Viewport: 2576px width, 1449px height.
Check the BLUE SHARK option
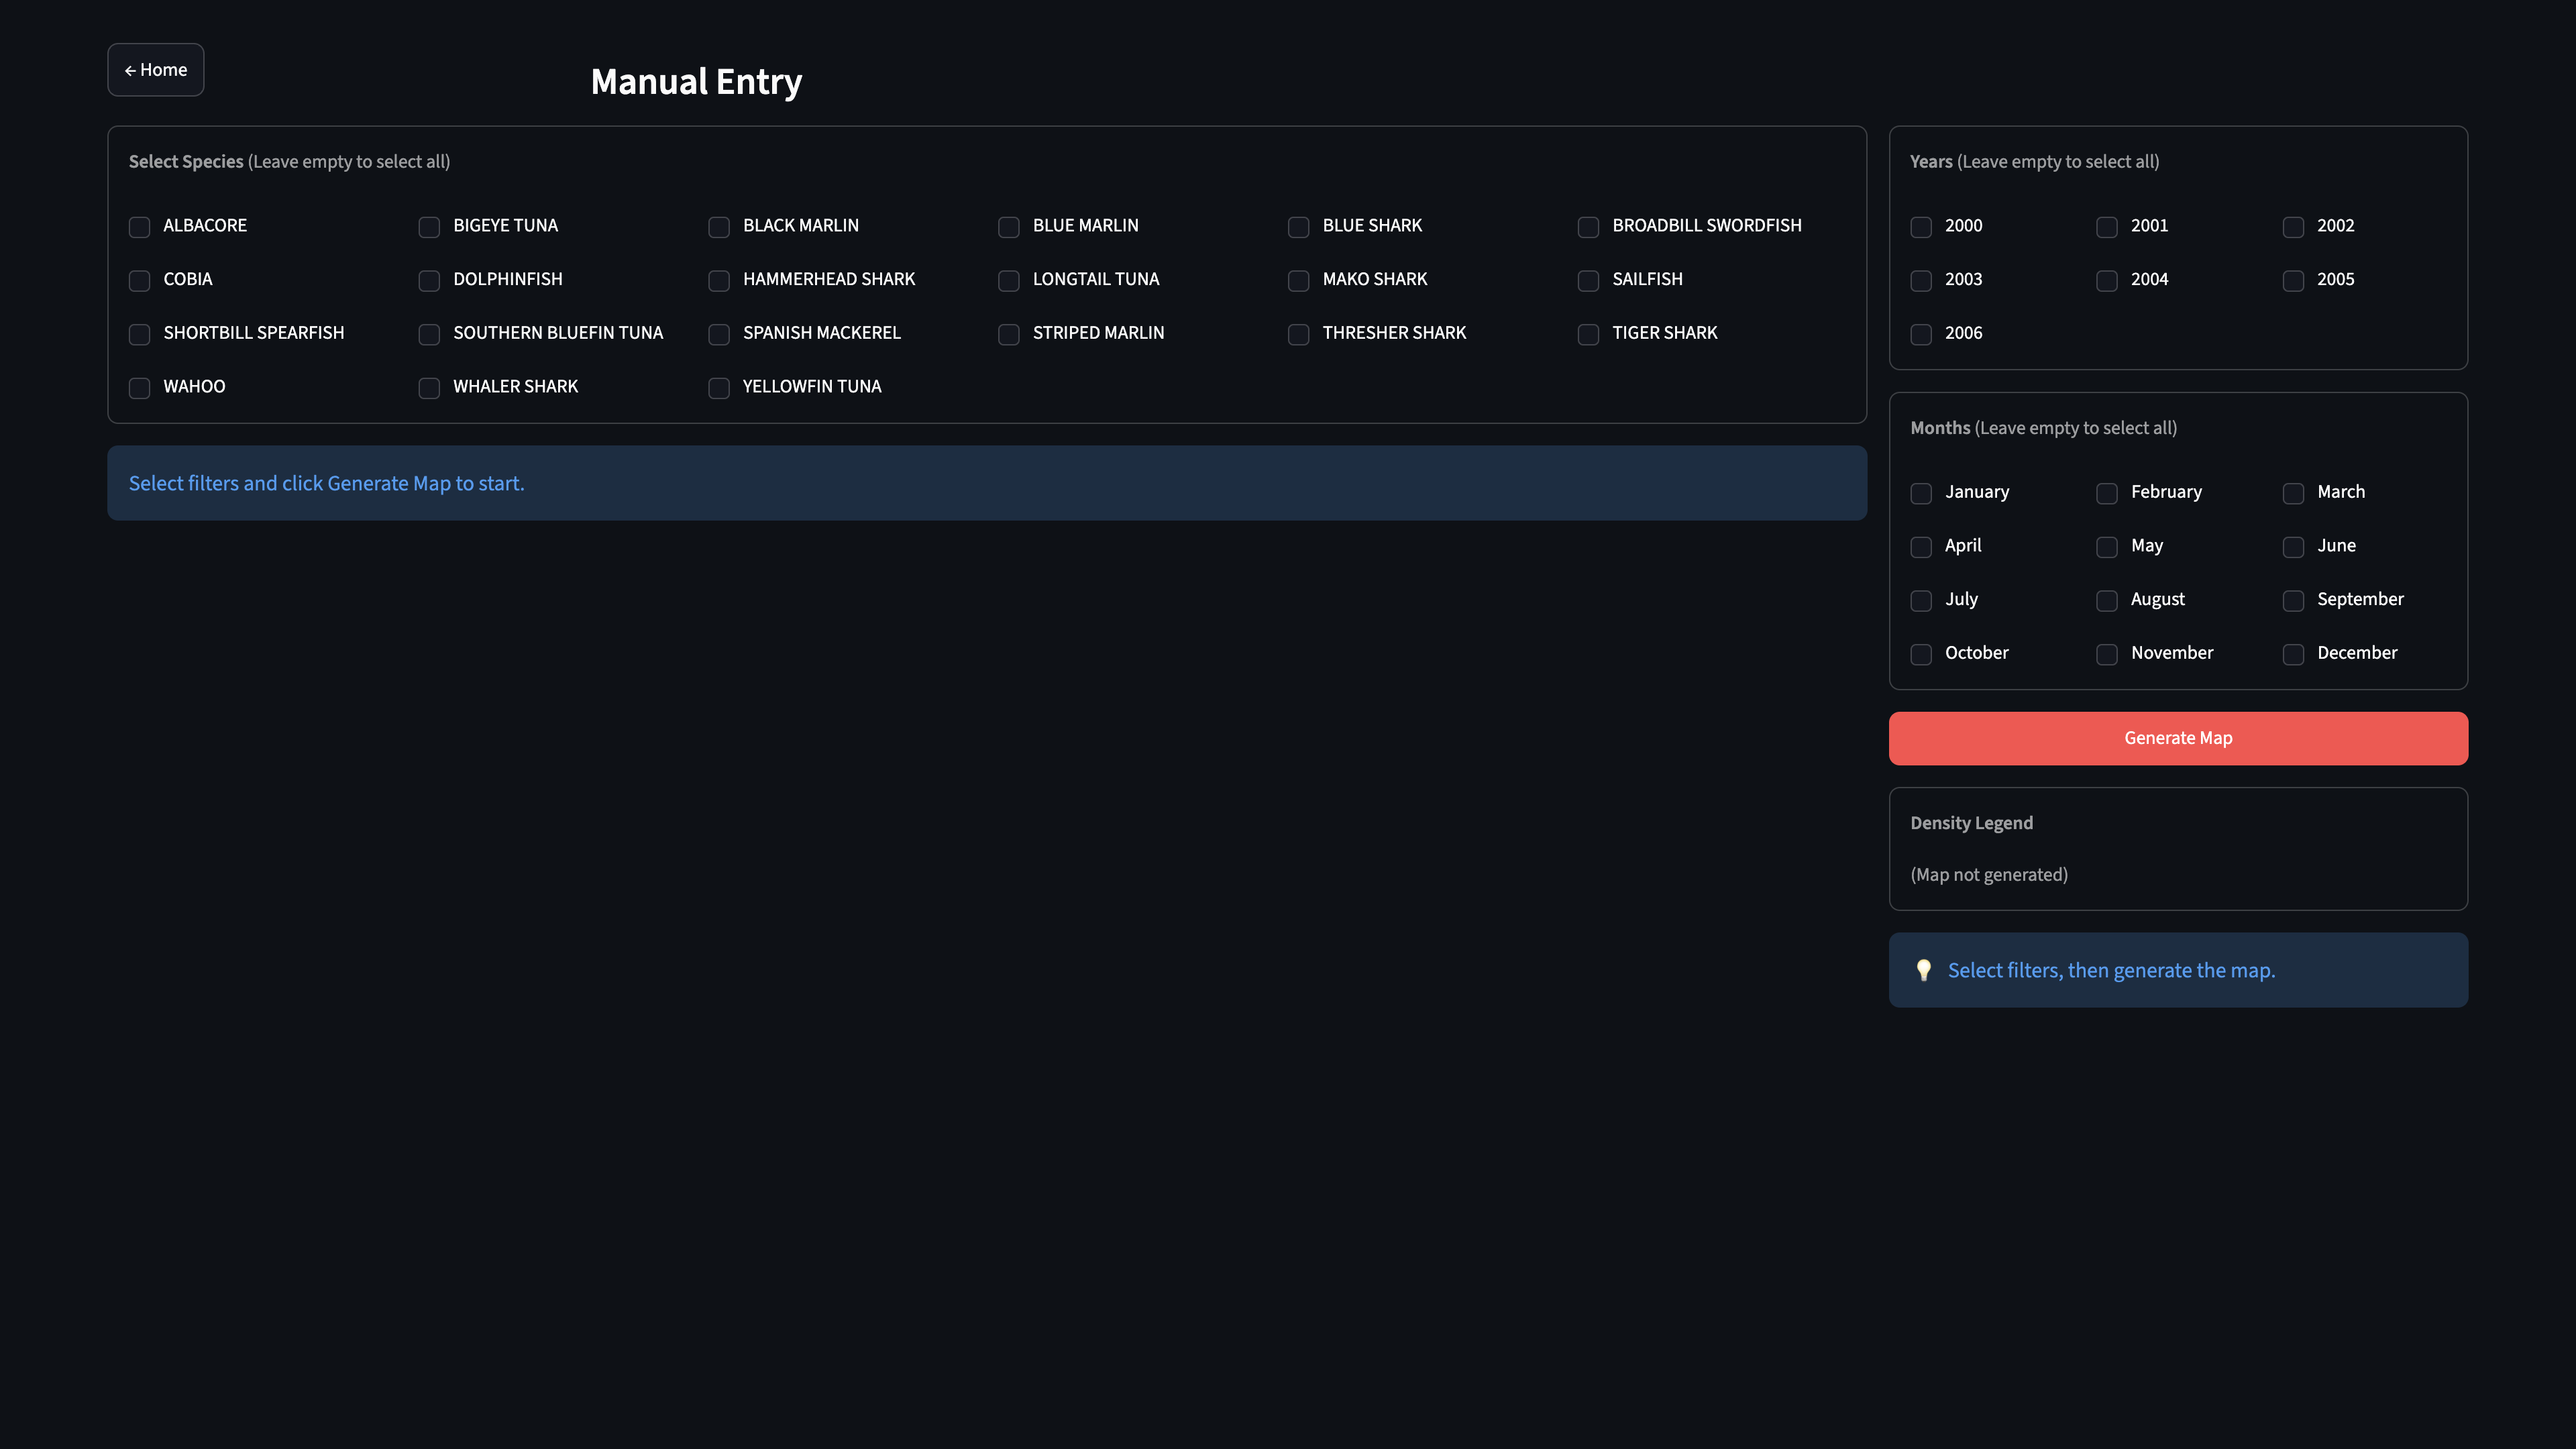click(x=1299, y=227)
